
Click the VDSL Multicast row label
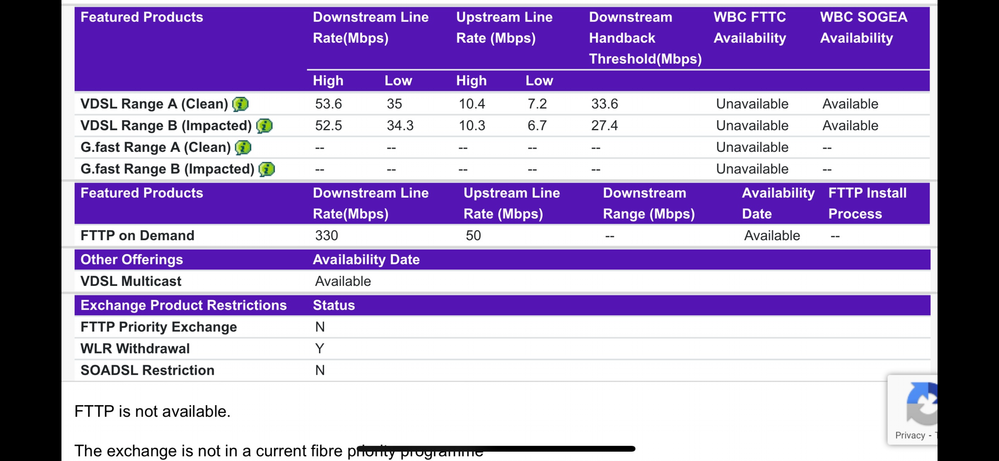coord(131,282)
